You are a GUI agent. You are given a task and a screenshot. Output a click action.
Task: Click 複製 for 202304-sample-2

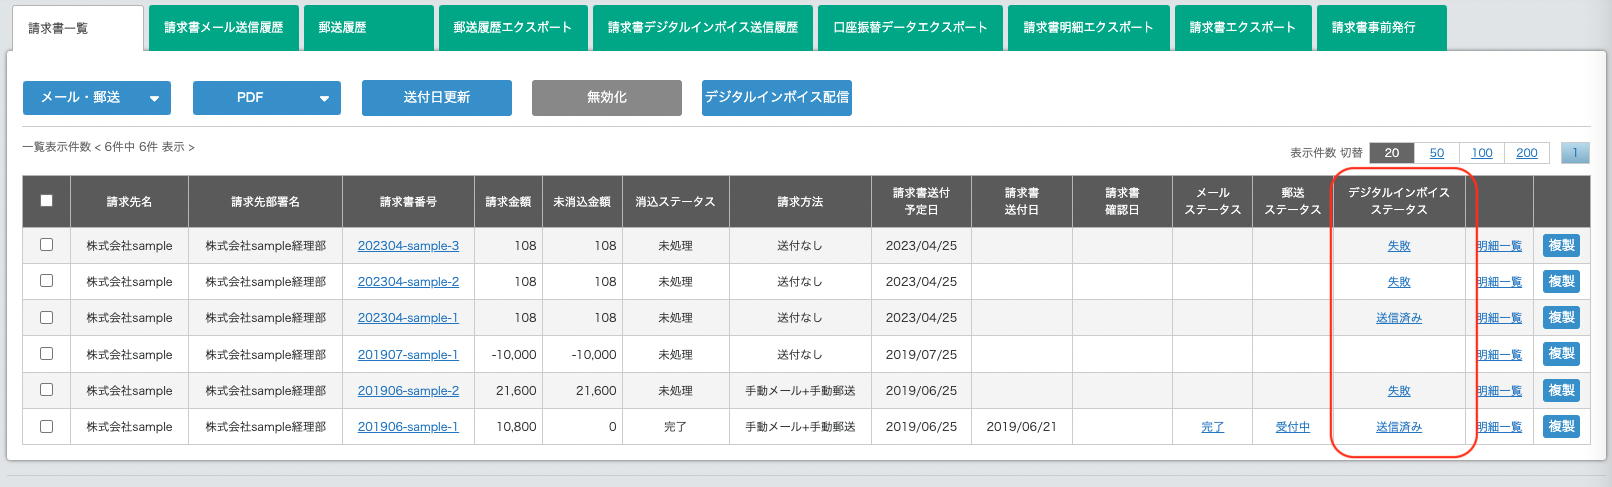(x=1561, y=281)
